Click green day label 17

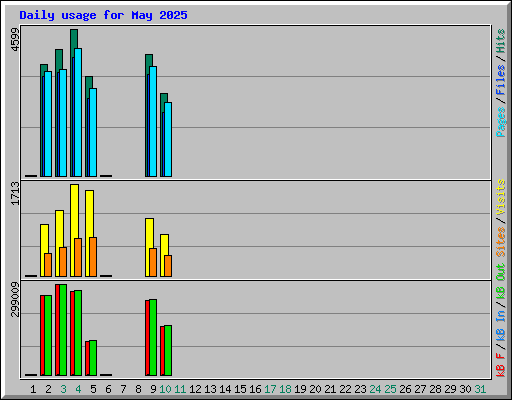pyautogui.click(x=270, y=389)
